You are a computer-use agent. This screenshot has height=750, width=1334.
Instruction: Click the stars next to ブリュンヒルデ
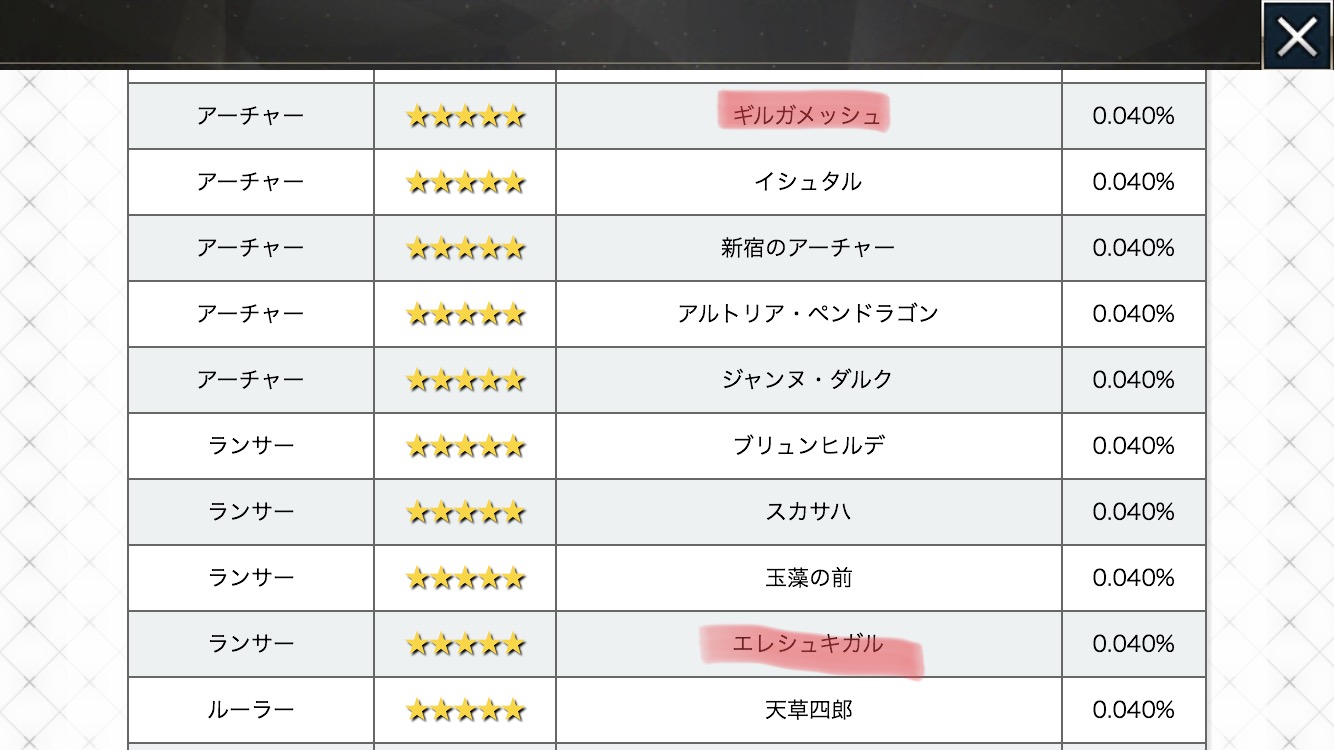[465, 446]
